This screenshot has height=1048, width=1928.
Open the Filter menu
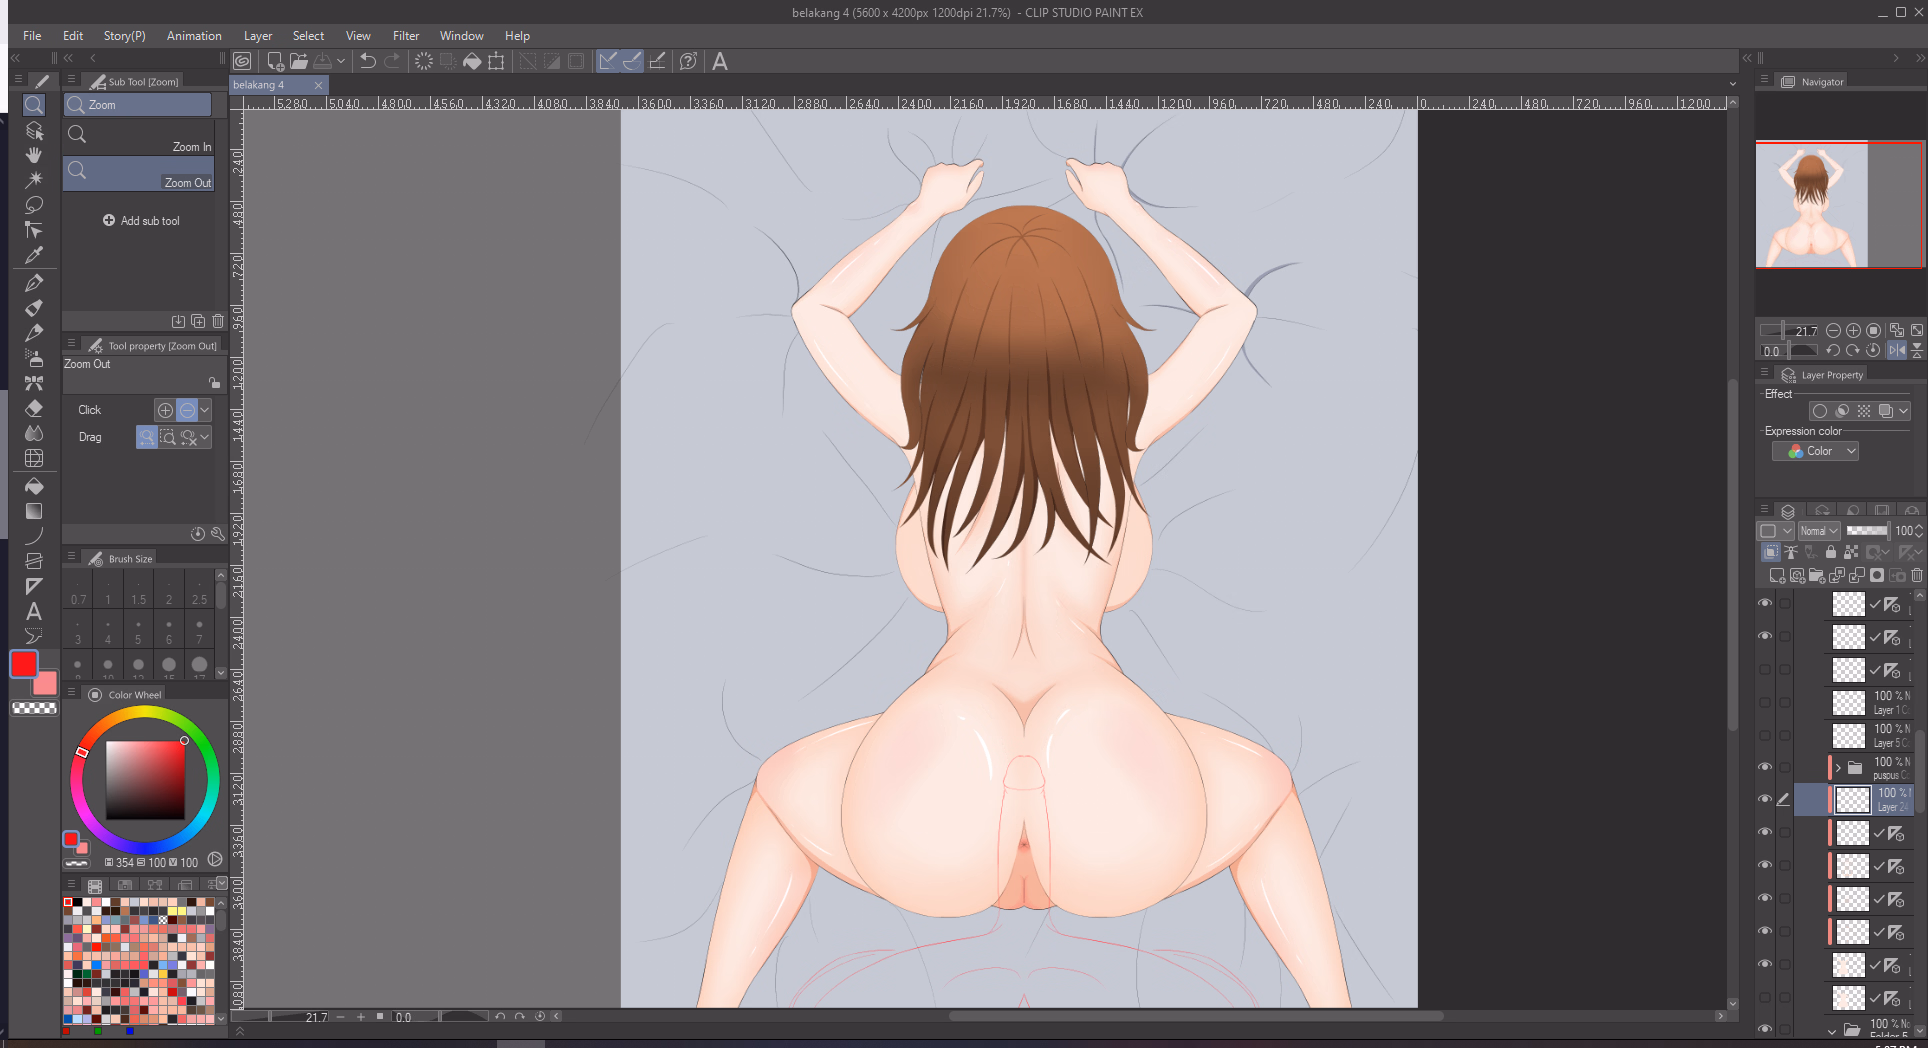[405, 36]
